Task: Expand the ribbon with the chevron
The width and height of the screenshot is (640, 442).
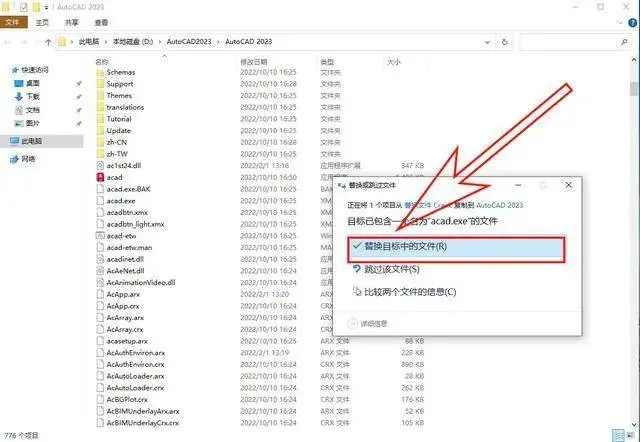Action: [620, 23]
